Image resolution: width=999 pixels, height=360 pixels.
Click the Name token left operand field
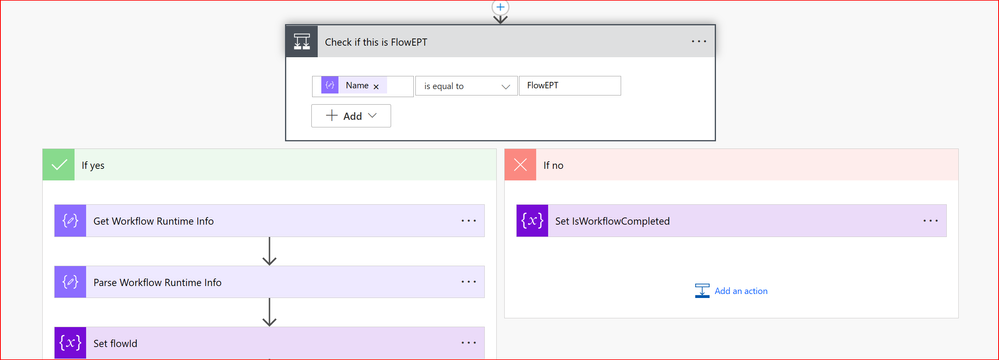(363, 86)
